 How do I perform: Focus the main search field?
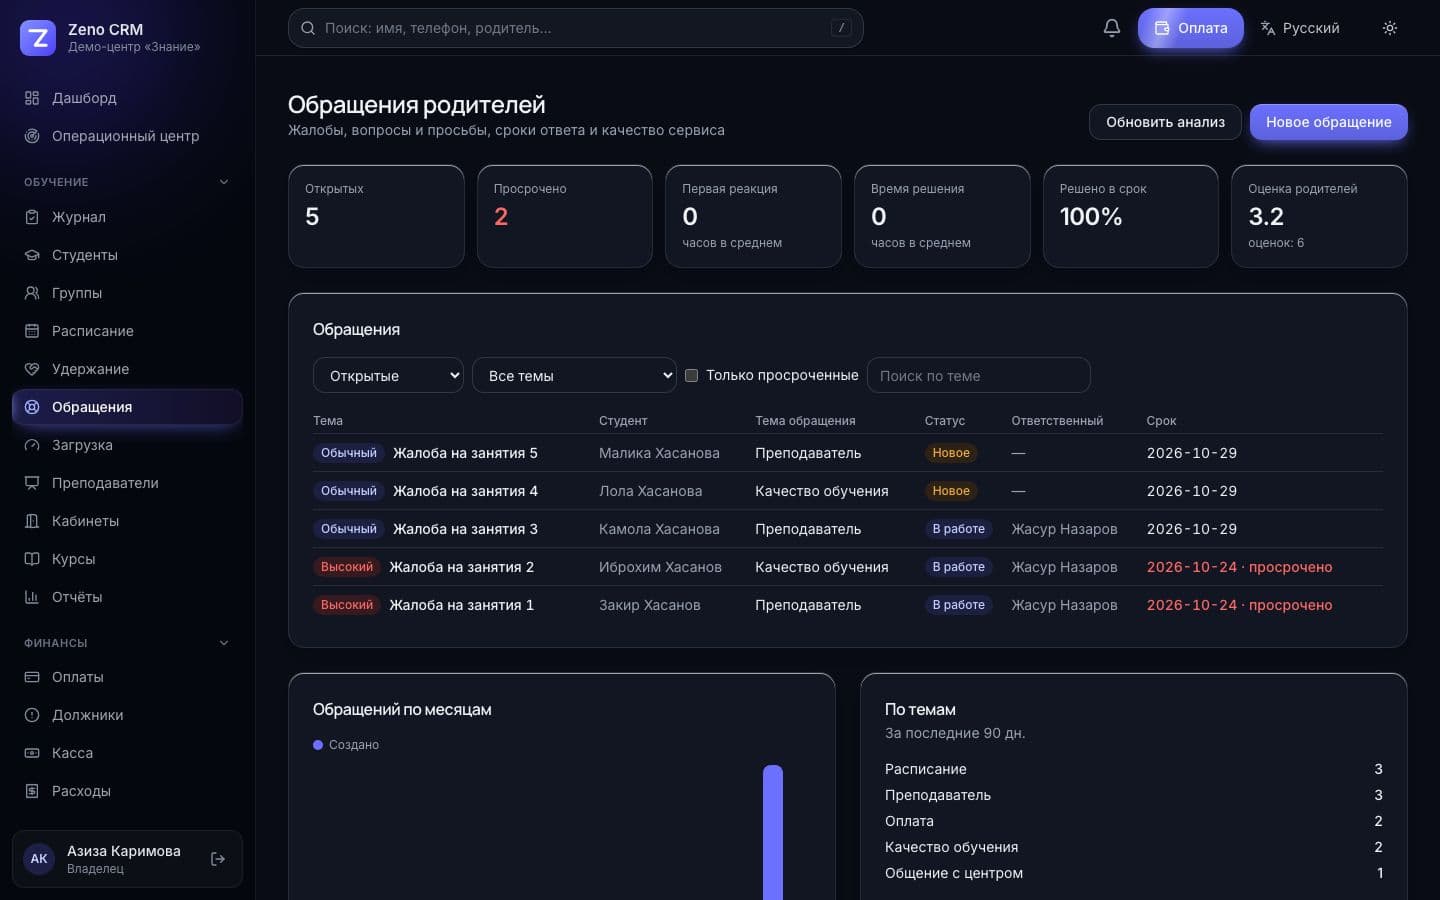pos(575,28)
